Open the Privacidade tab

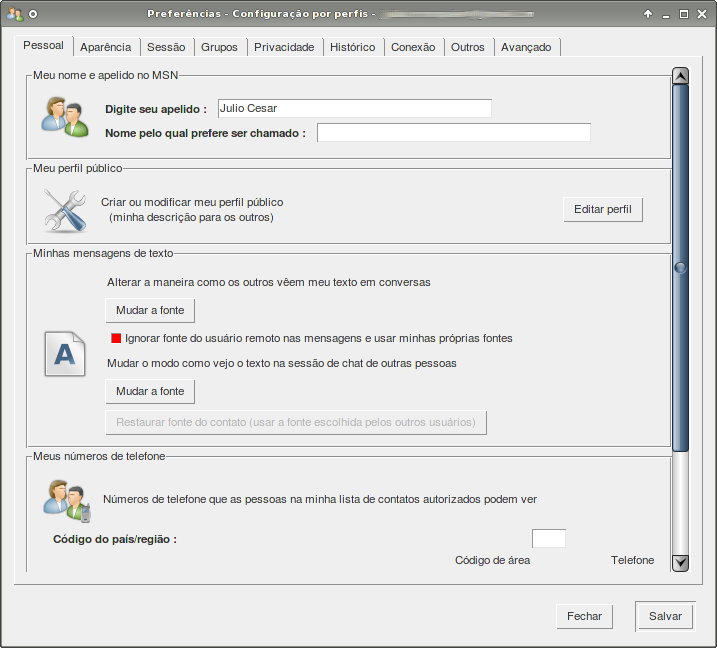click(x=284, y=47)
